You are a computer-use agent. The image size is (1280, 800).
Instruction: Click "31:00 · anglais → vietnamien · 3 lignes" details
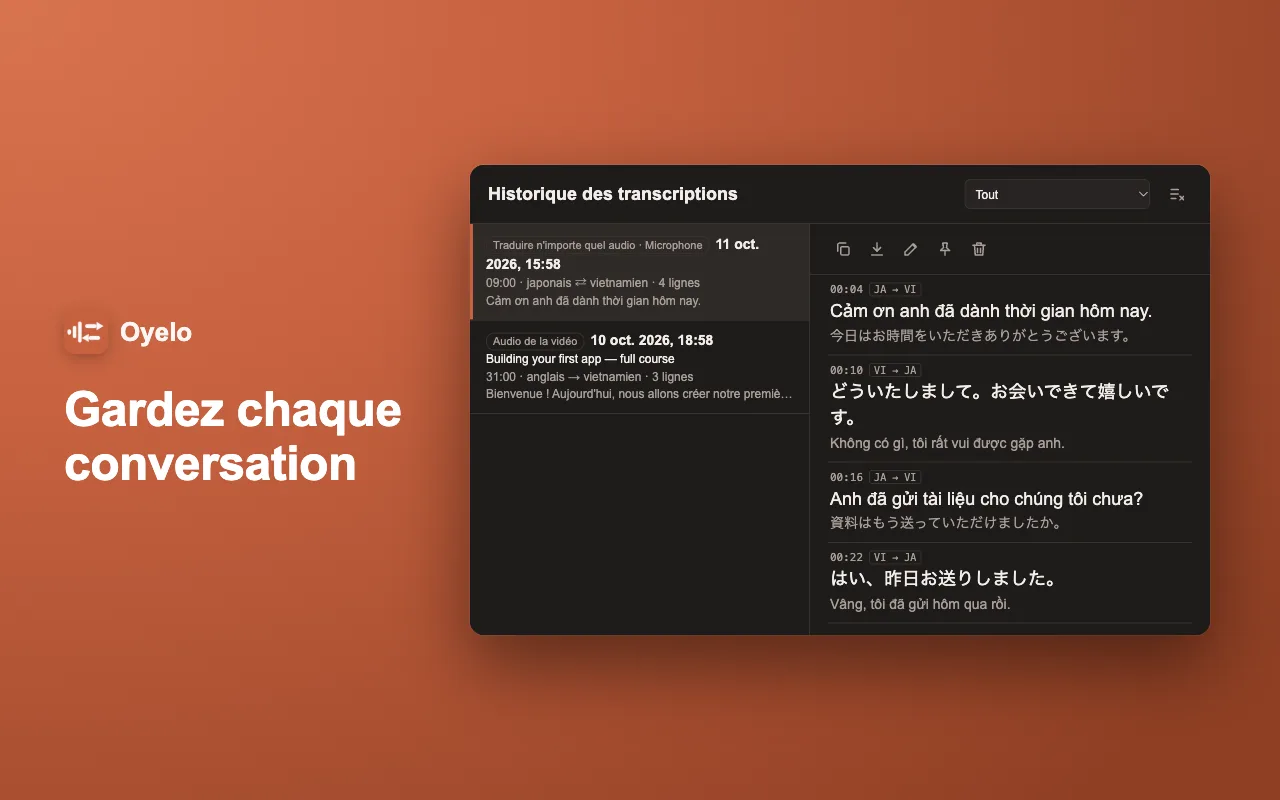coord(590,377)
